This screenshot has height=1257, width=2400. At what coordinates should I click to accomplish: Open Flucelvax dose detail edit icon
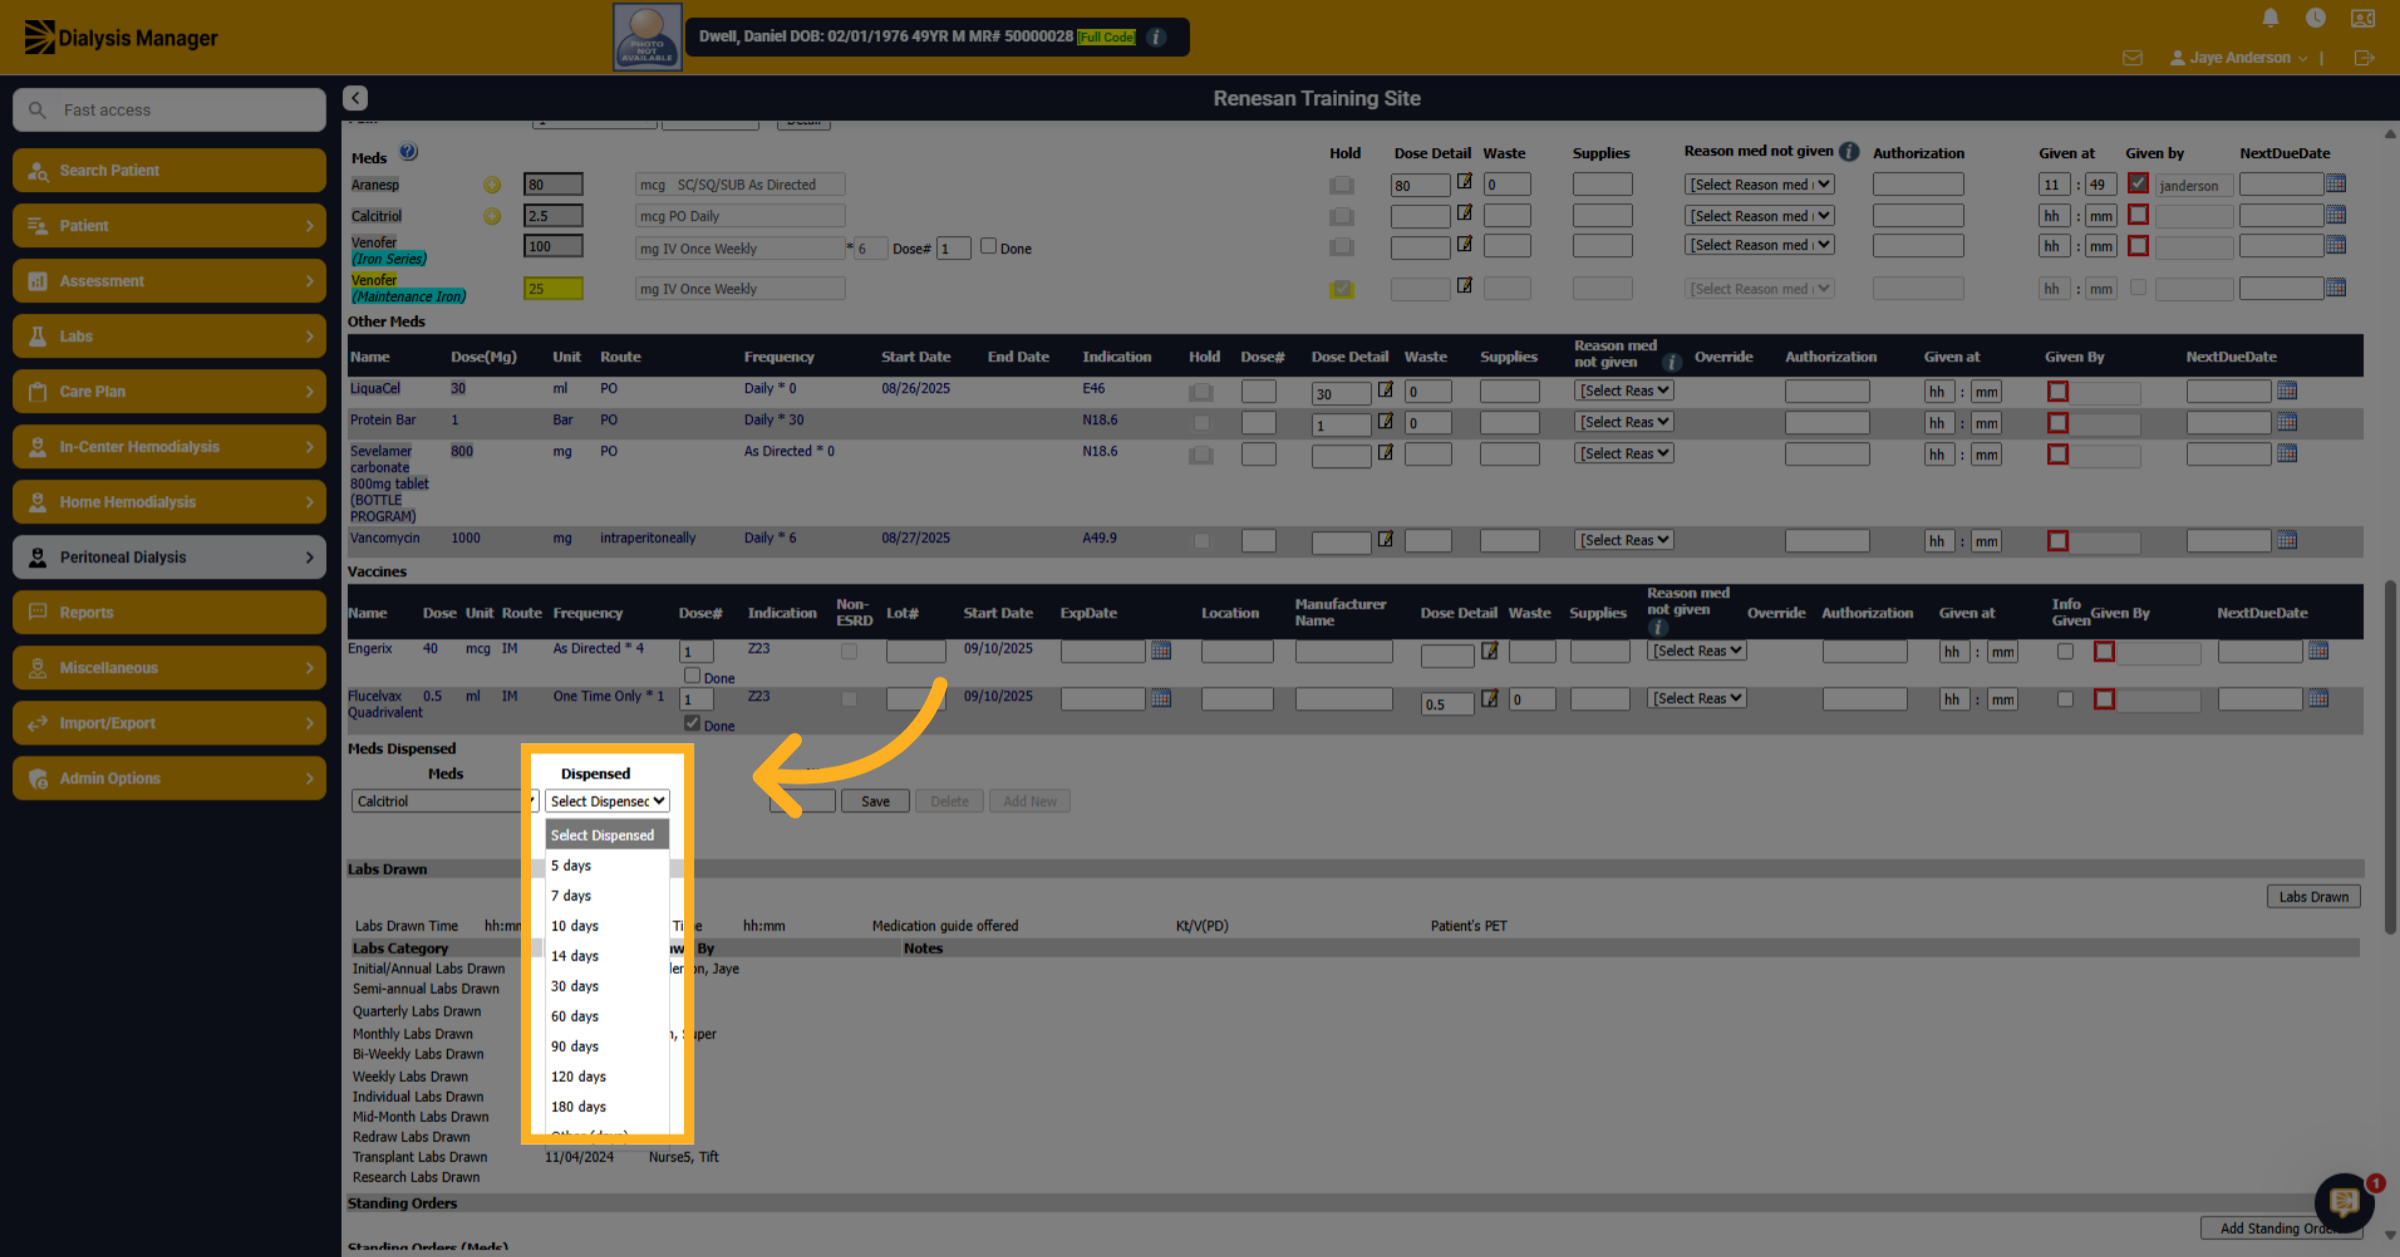tap(1489, 698)
